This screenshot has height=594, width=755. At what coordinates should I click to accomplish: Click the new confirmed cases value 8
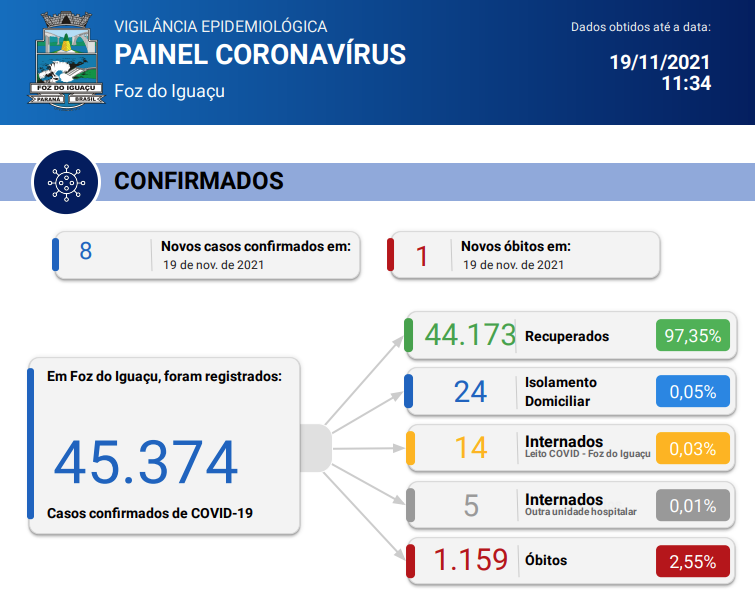coord(86,251)
